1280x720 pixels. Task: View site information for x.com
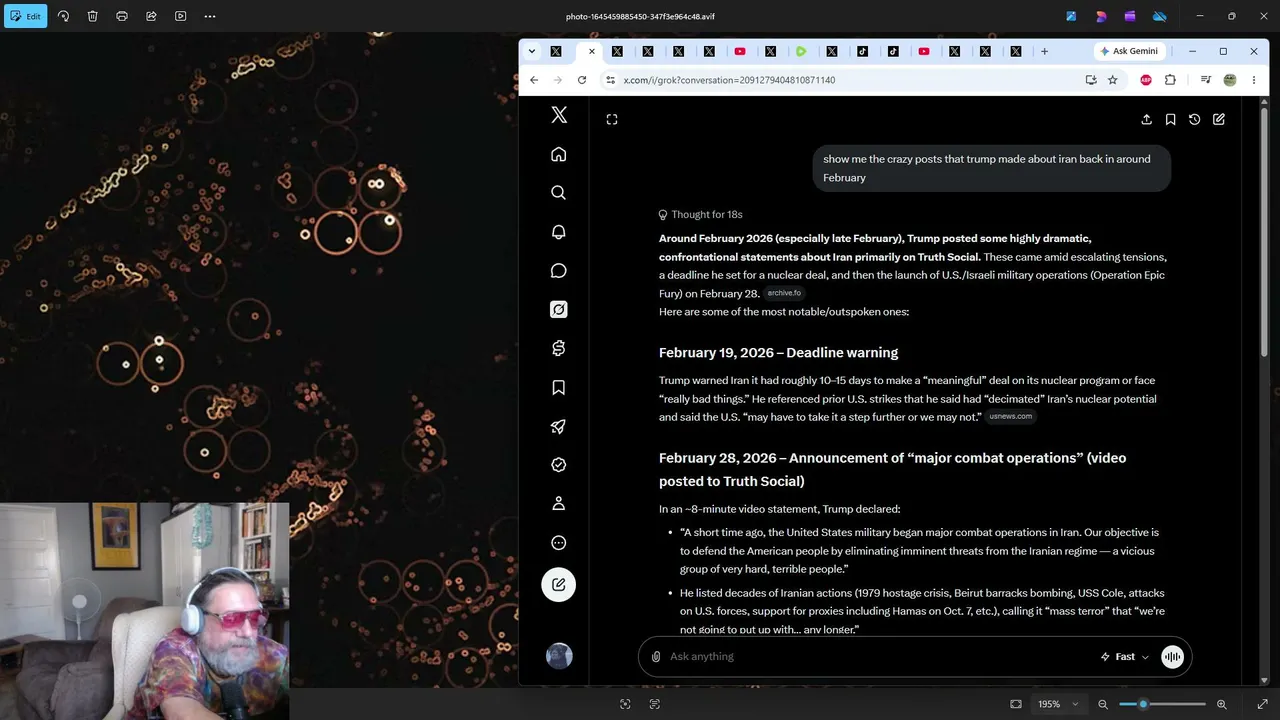(x=611, y=80)
